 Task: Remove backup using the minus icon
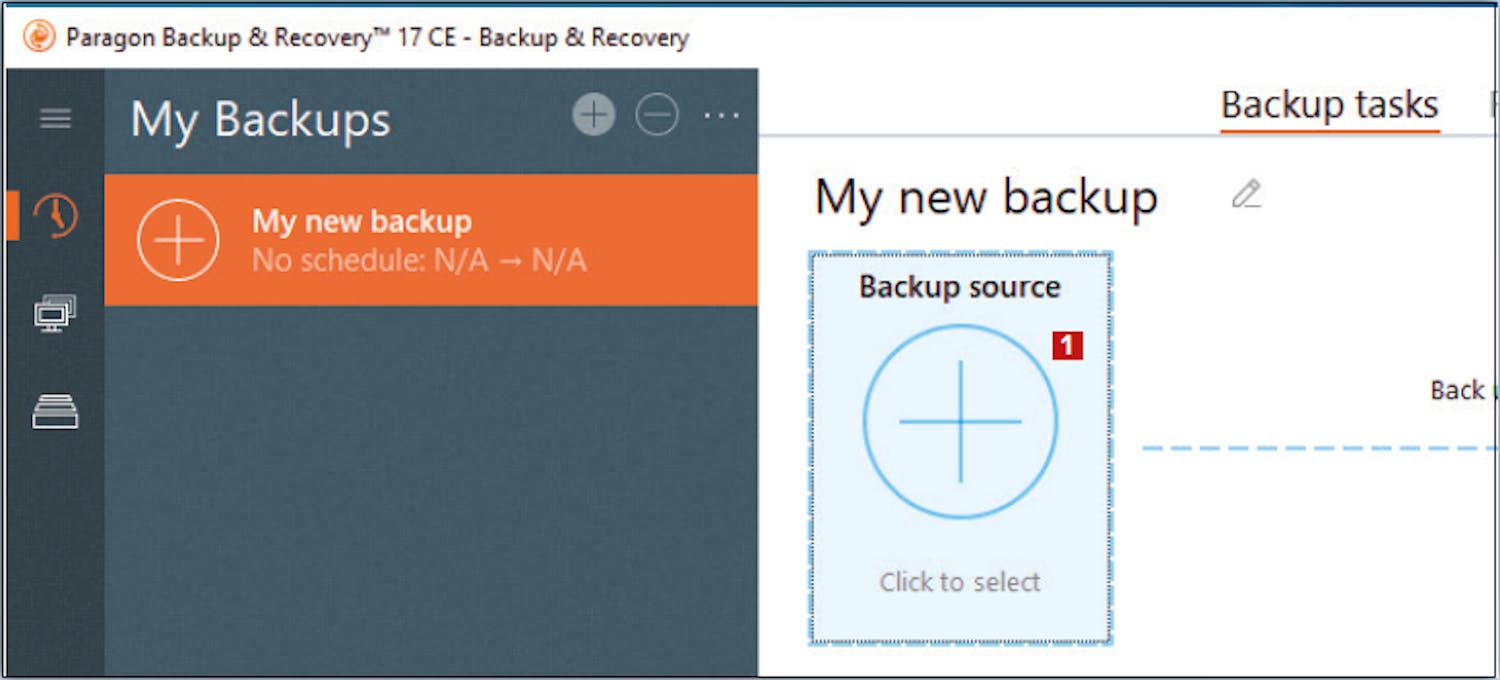click(x=657, y=116)
